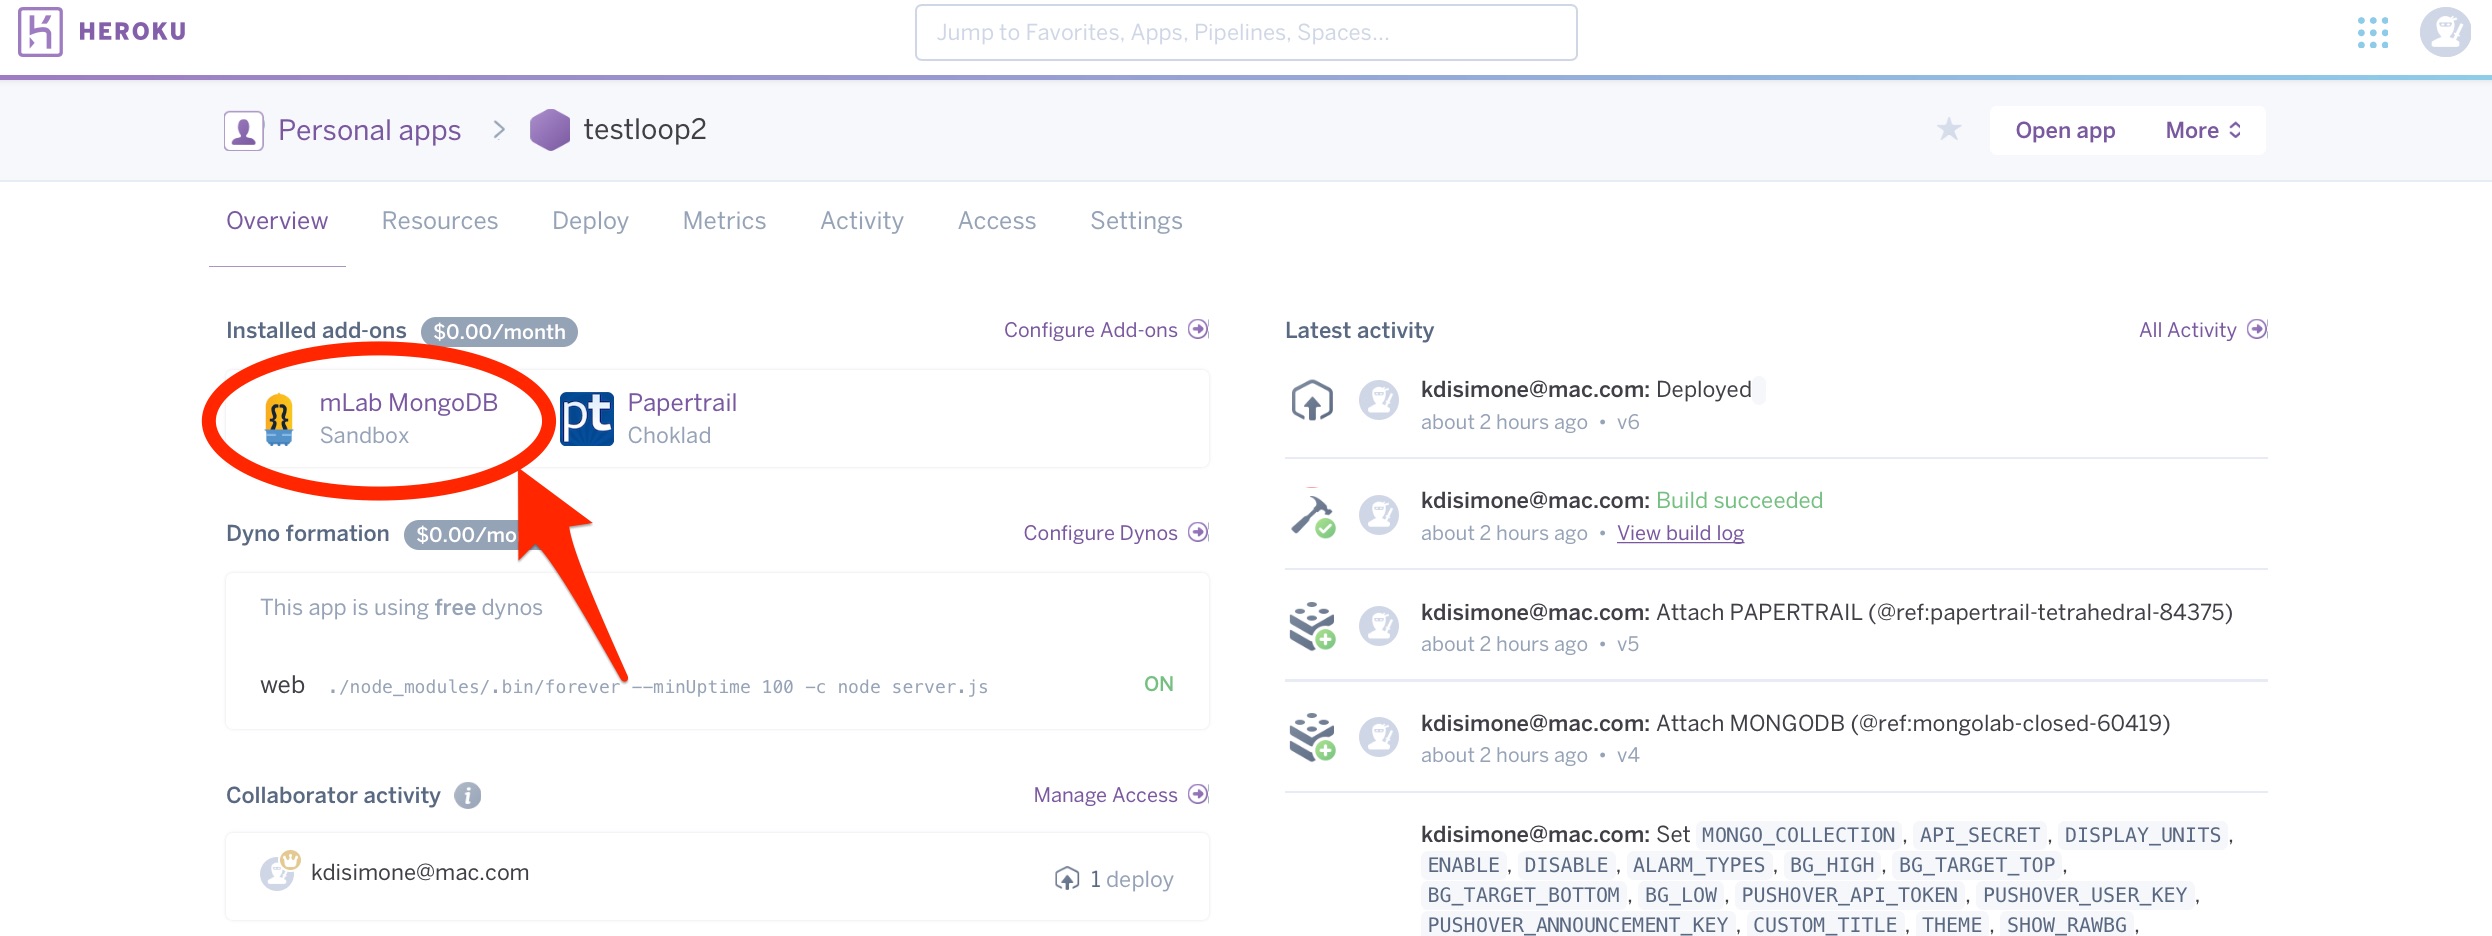Screen dimensions: 2492x936
Task: Click the Papertrail pt logo icon
Action: [x=587, y=419]
